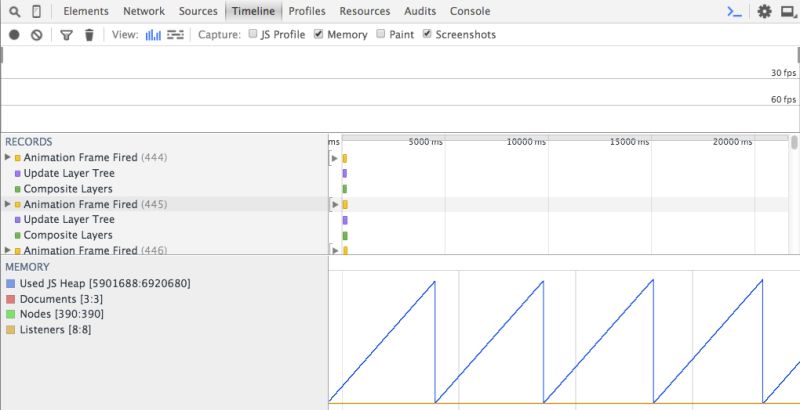
Task: Expand Animation Frame Fired (445) record
Action: click(7, 204)
